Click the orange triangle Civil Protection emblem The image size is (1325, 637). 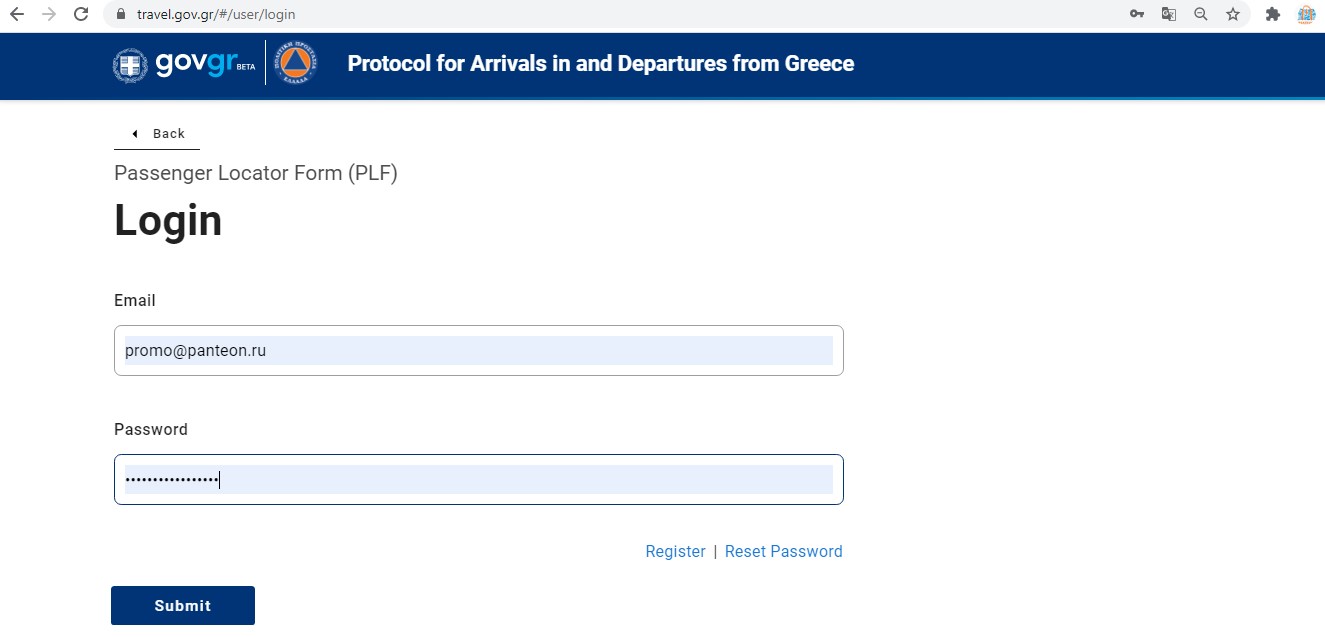coord(294,64)
